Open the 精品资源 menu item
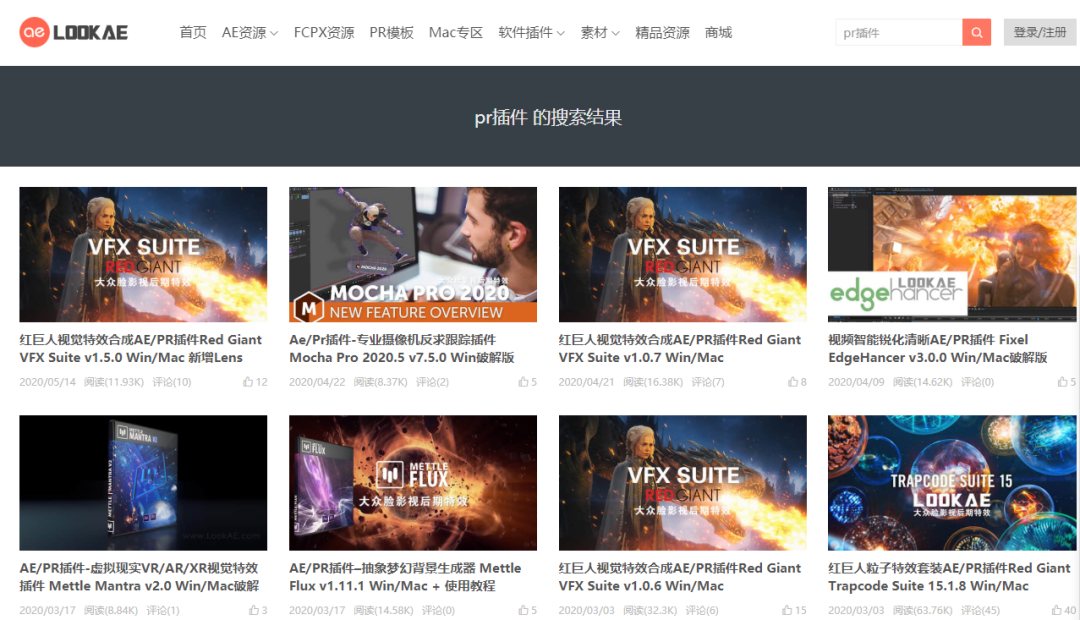Image resolution: width=1080 pixels, height=620 pixels. 662,32
